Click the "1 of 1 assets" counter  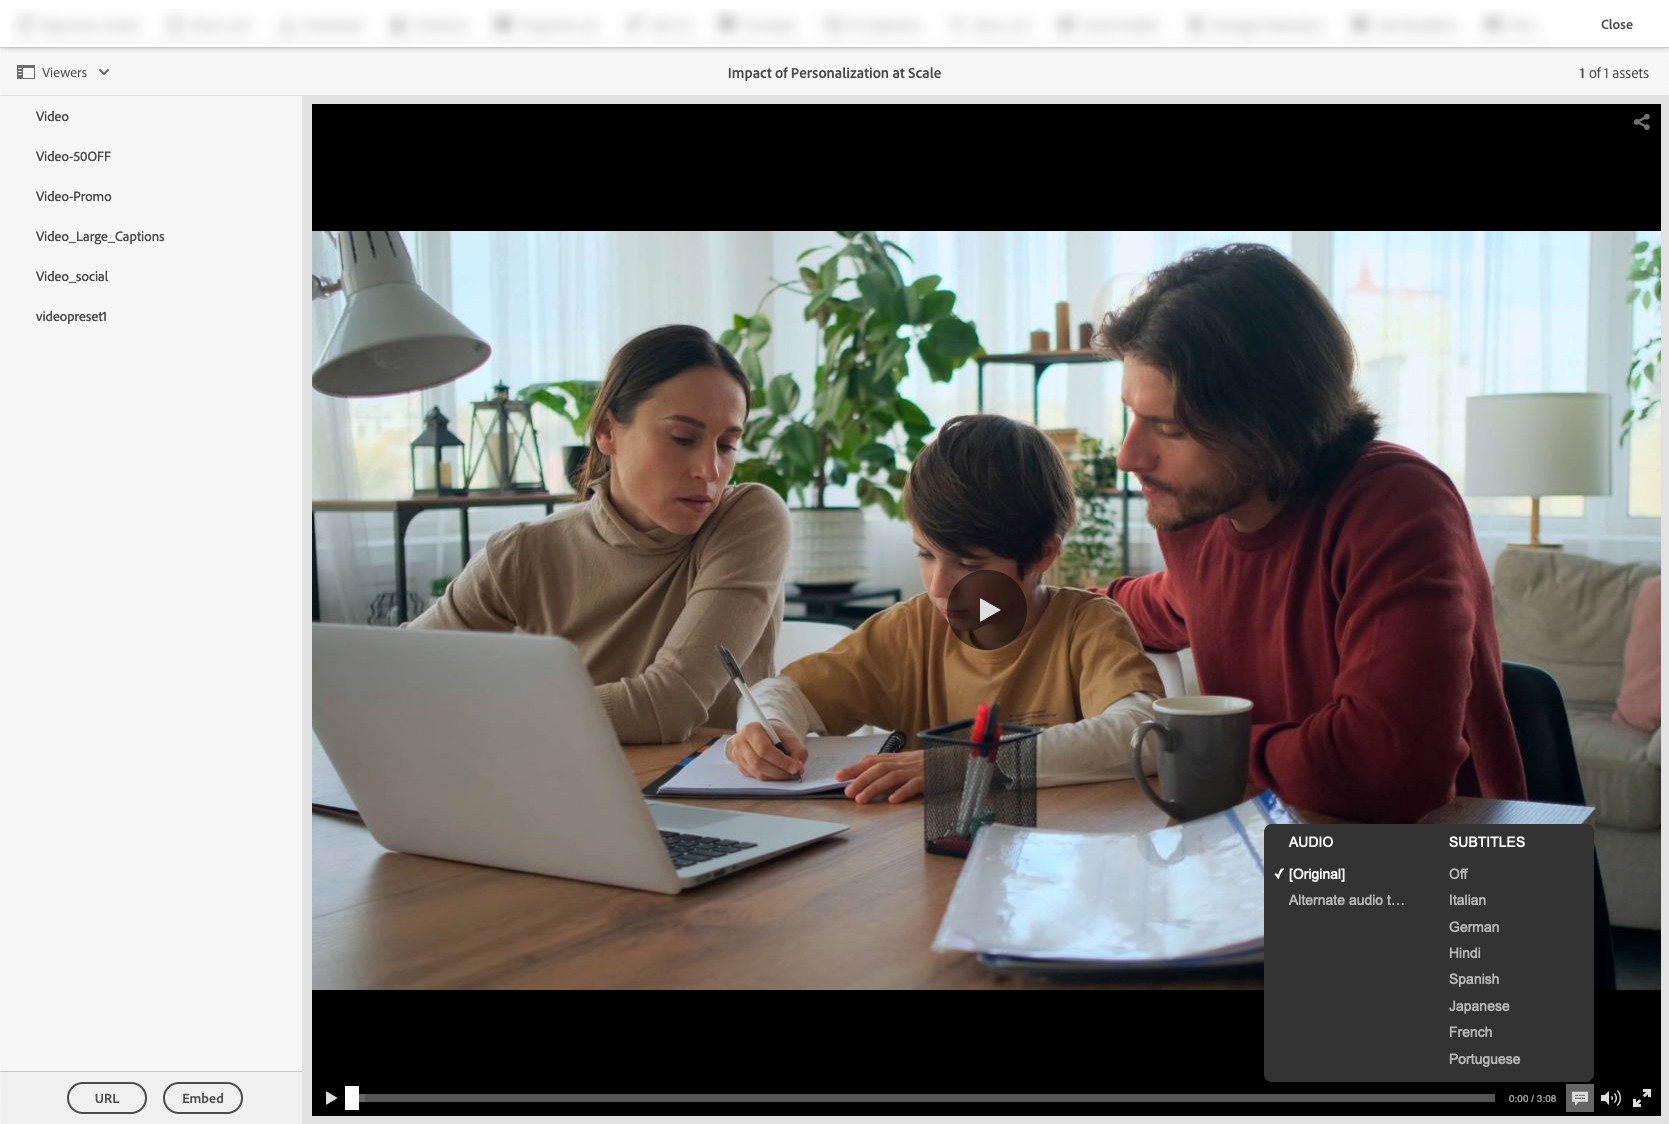tap(1613, 73)
